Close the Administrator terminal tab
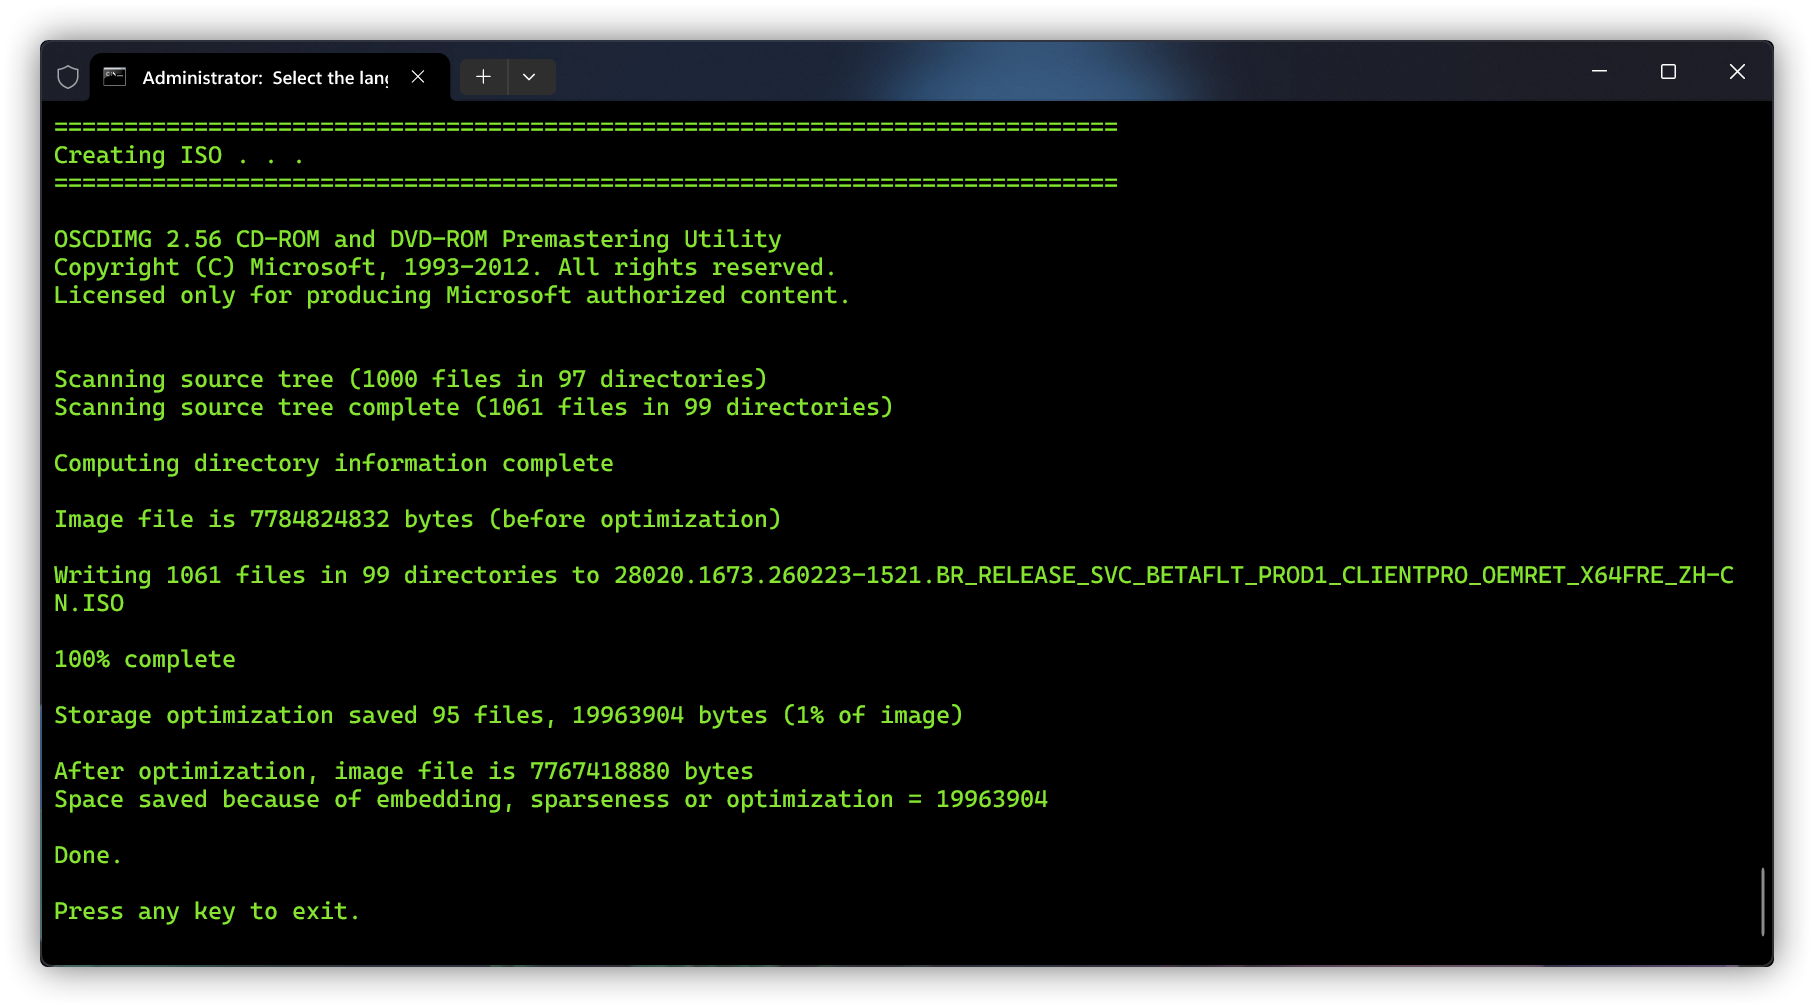The height and width of the screenshot is (1007, 1814). (418, 77)
